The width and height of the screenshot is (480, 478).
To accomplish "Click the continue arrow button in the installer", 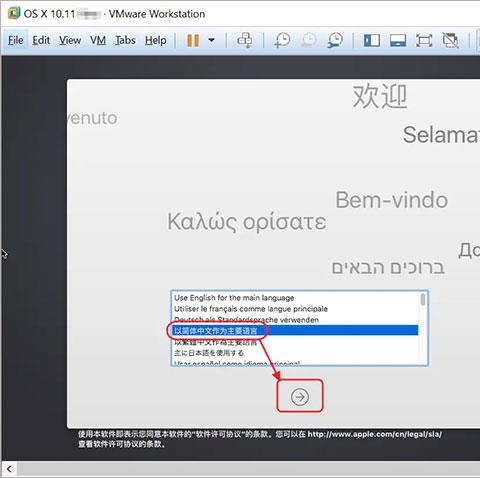I will click(300, 396).
